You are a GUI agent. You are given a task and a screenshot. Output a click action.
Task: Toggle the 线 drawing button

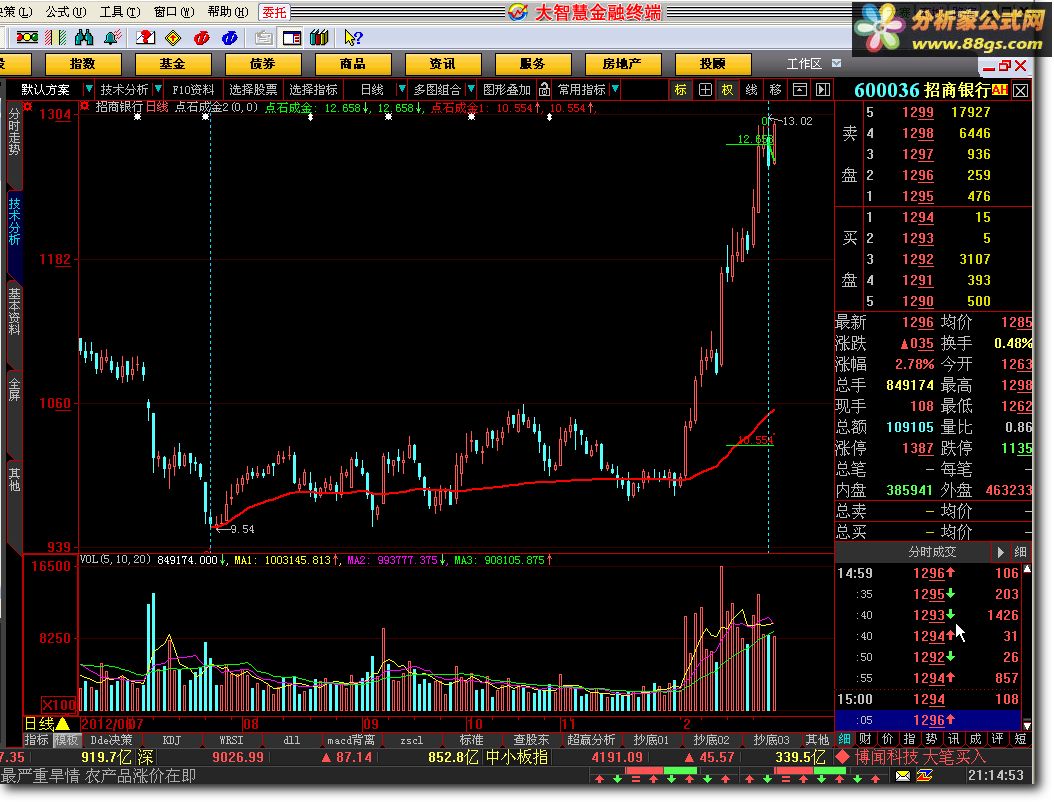point(752,89)
